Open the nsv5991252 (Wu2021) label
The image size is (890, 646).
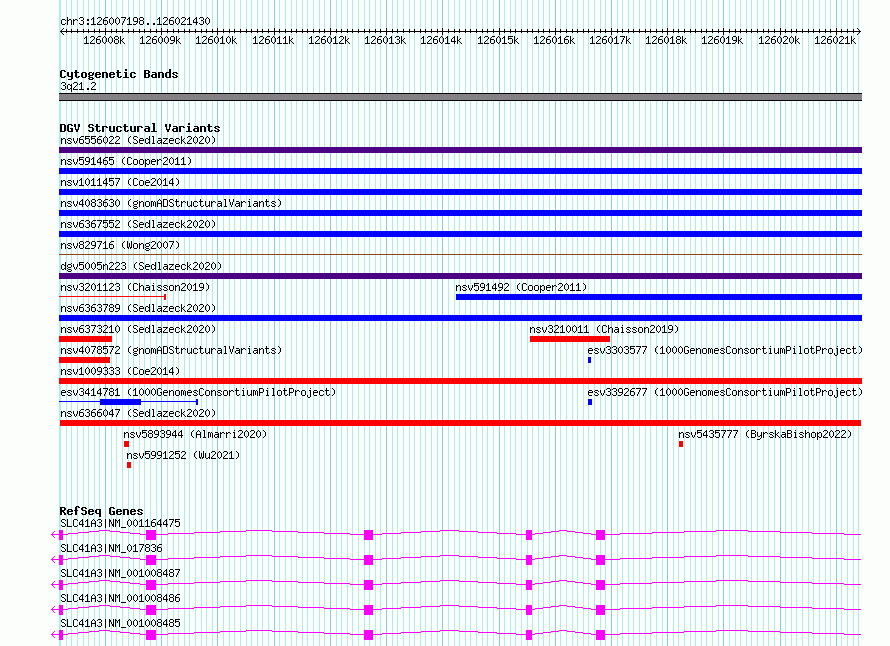click(183, 455)
